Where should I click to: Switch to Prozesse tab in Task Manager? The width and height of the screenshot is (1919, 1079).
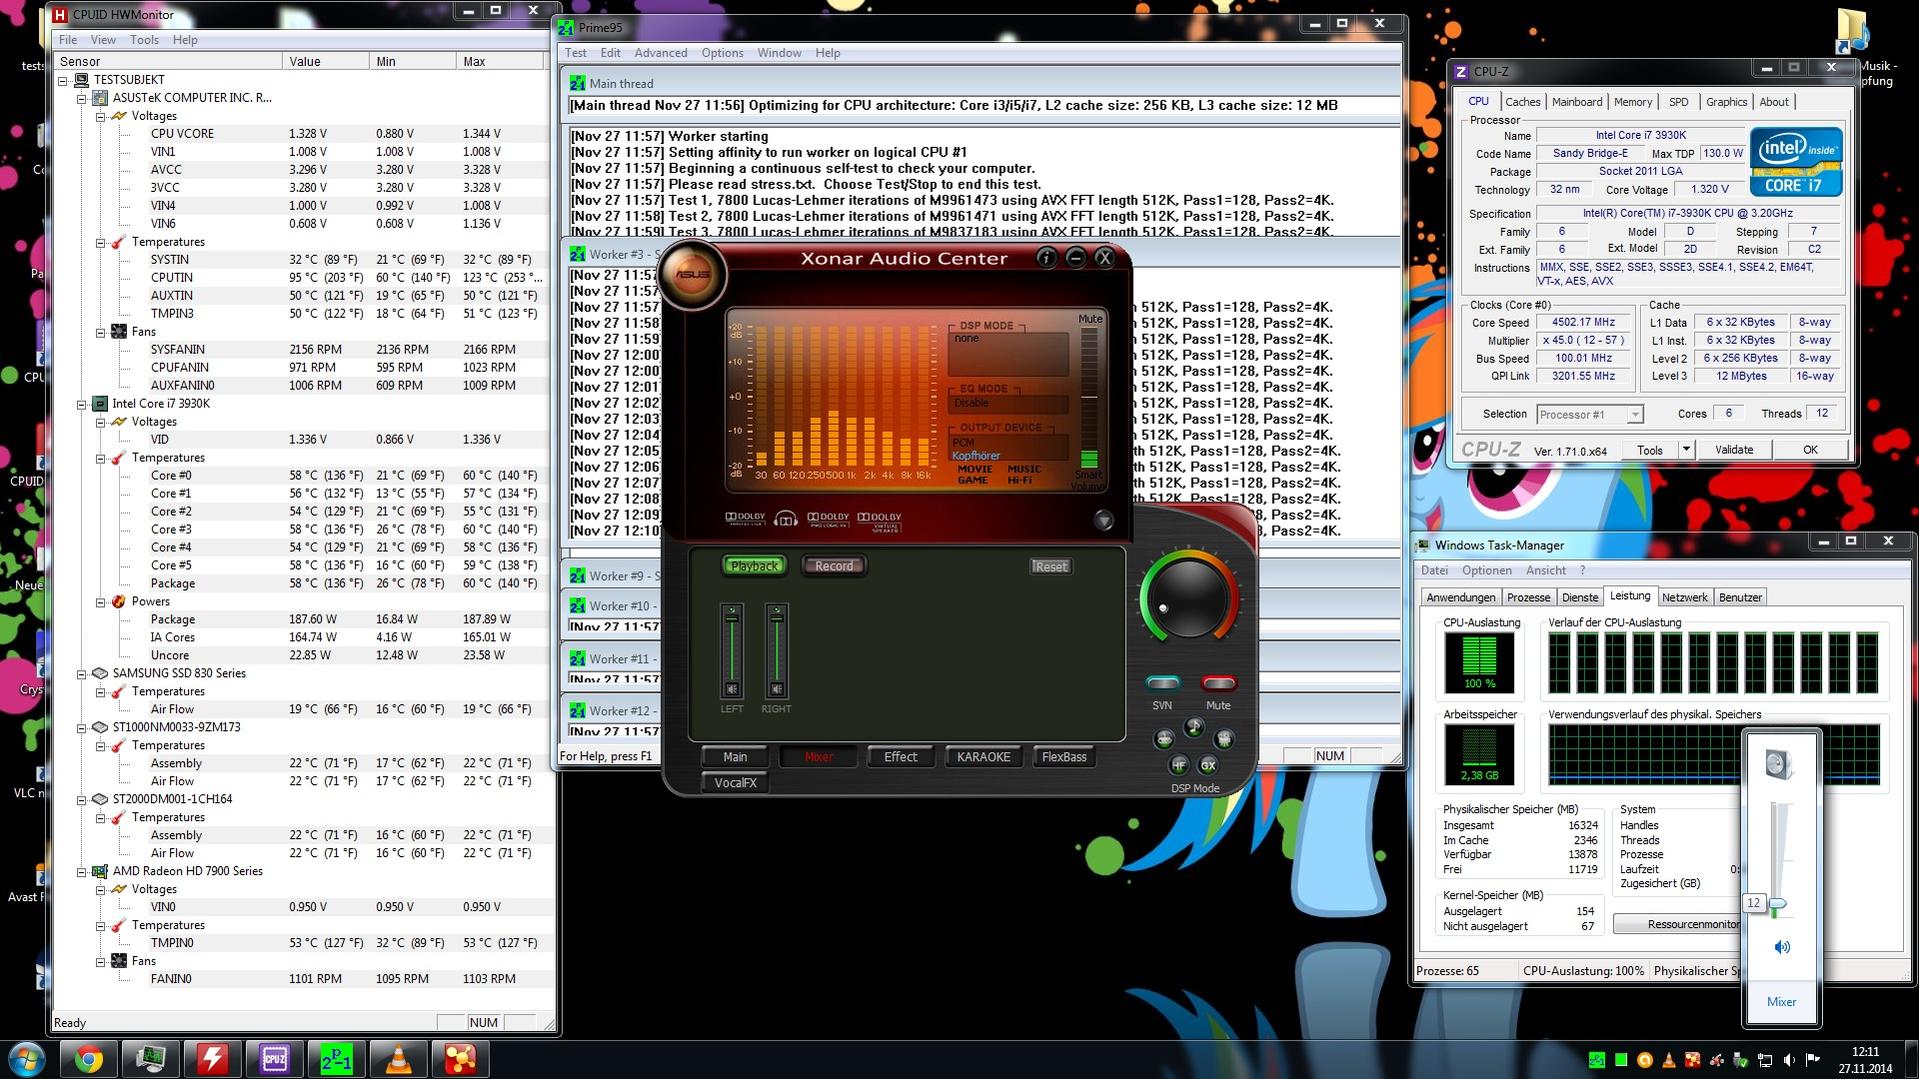tap(1528, 597)
